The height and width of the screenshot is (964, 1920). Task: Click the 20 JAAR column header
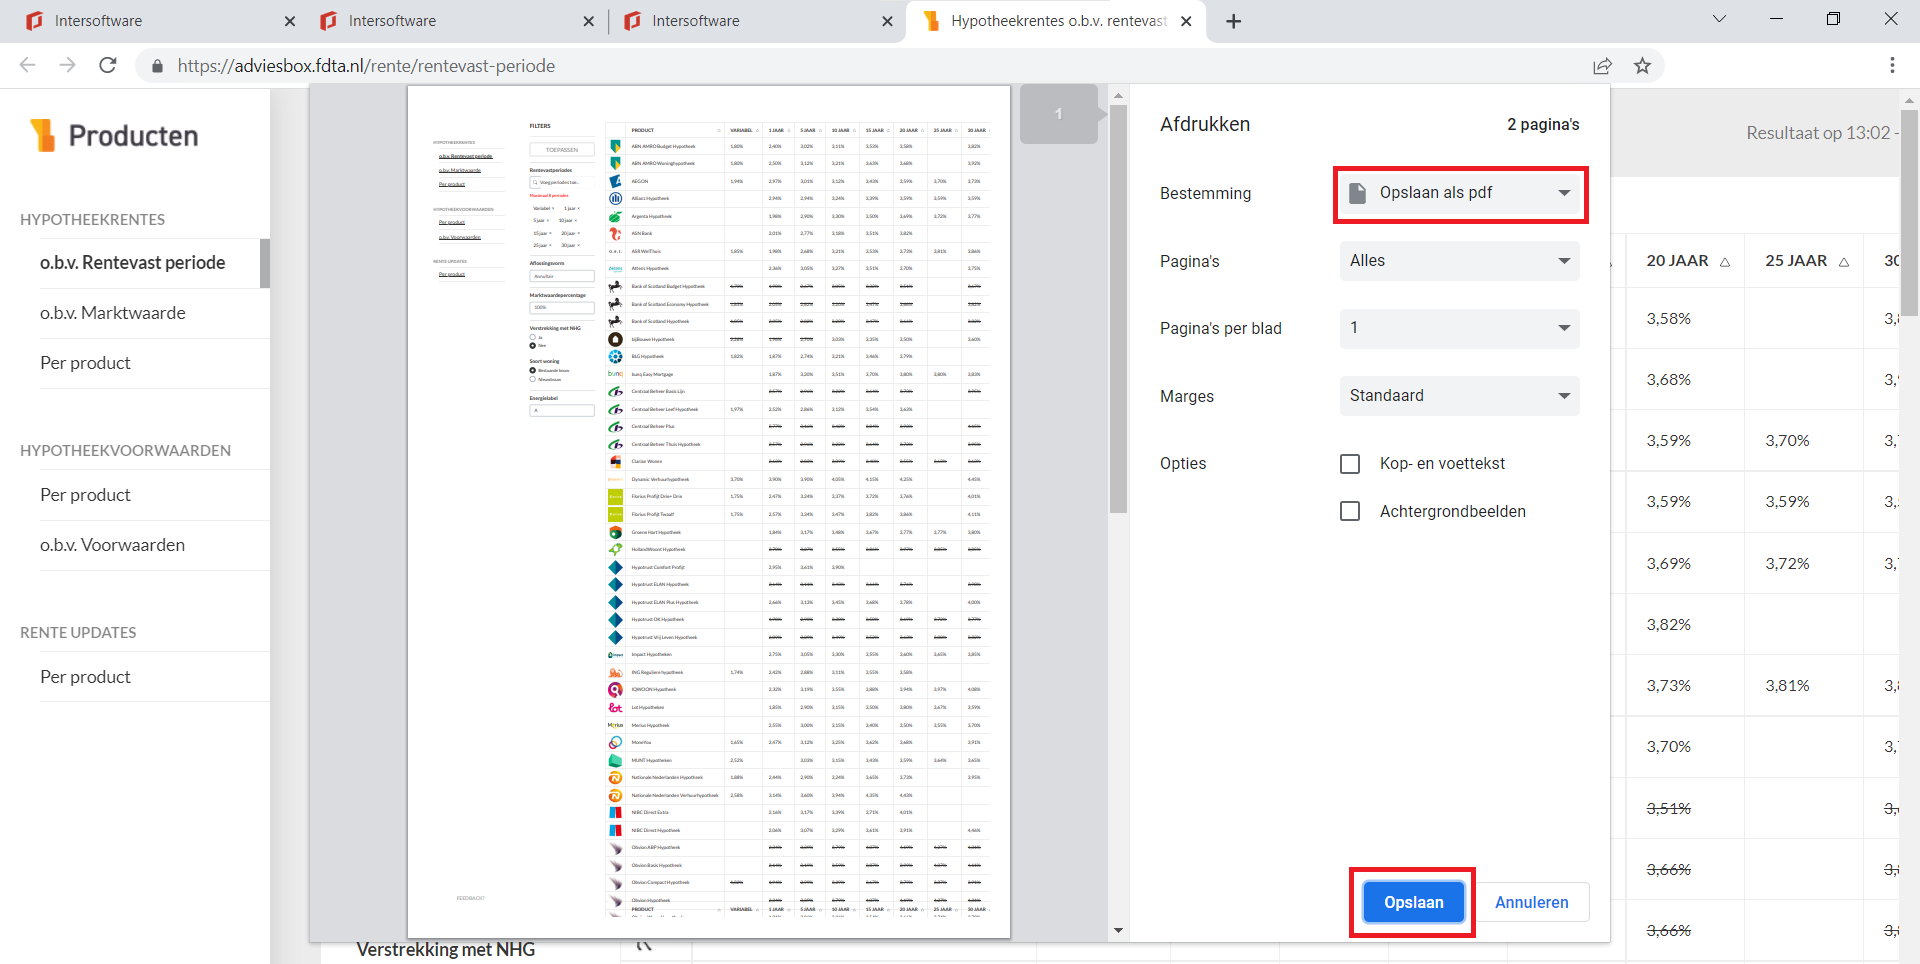1677,261
